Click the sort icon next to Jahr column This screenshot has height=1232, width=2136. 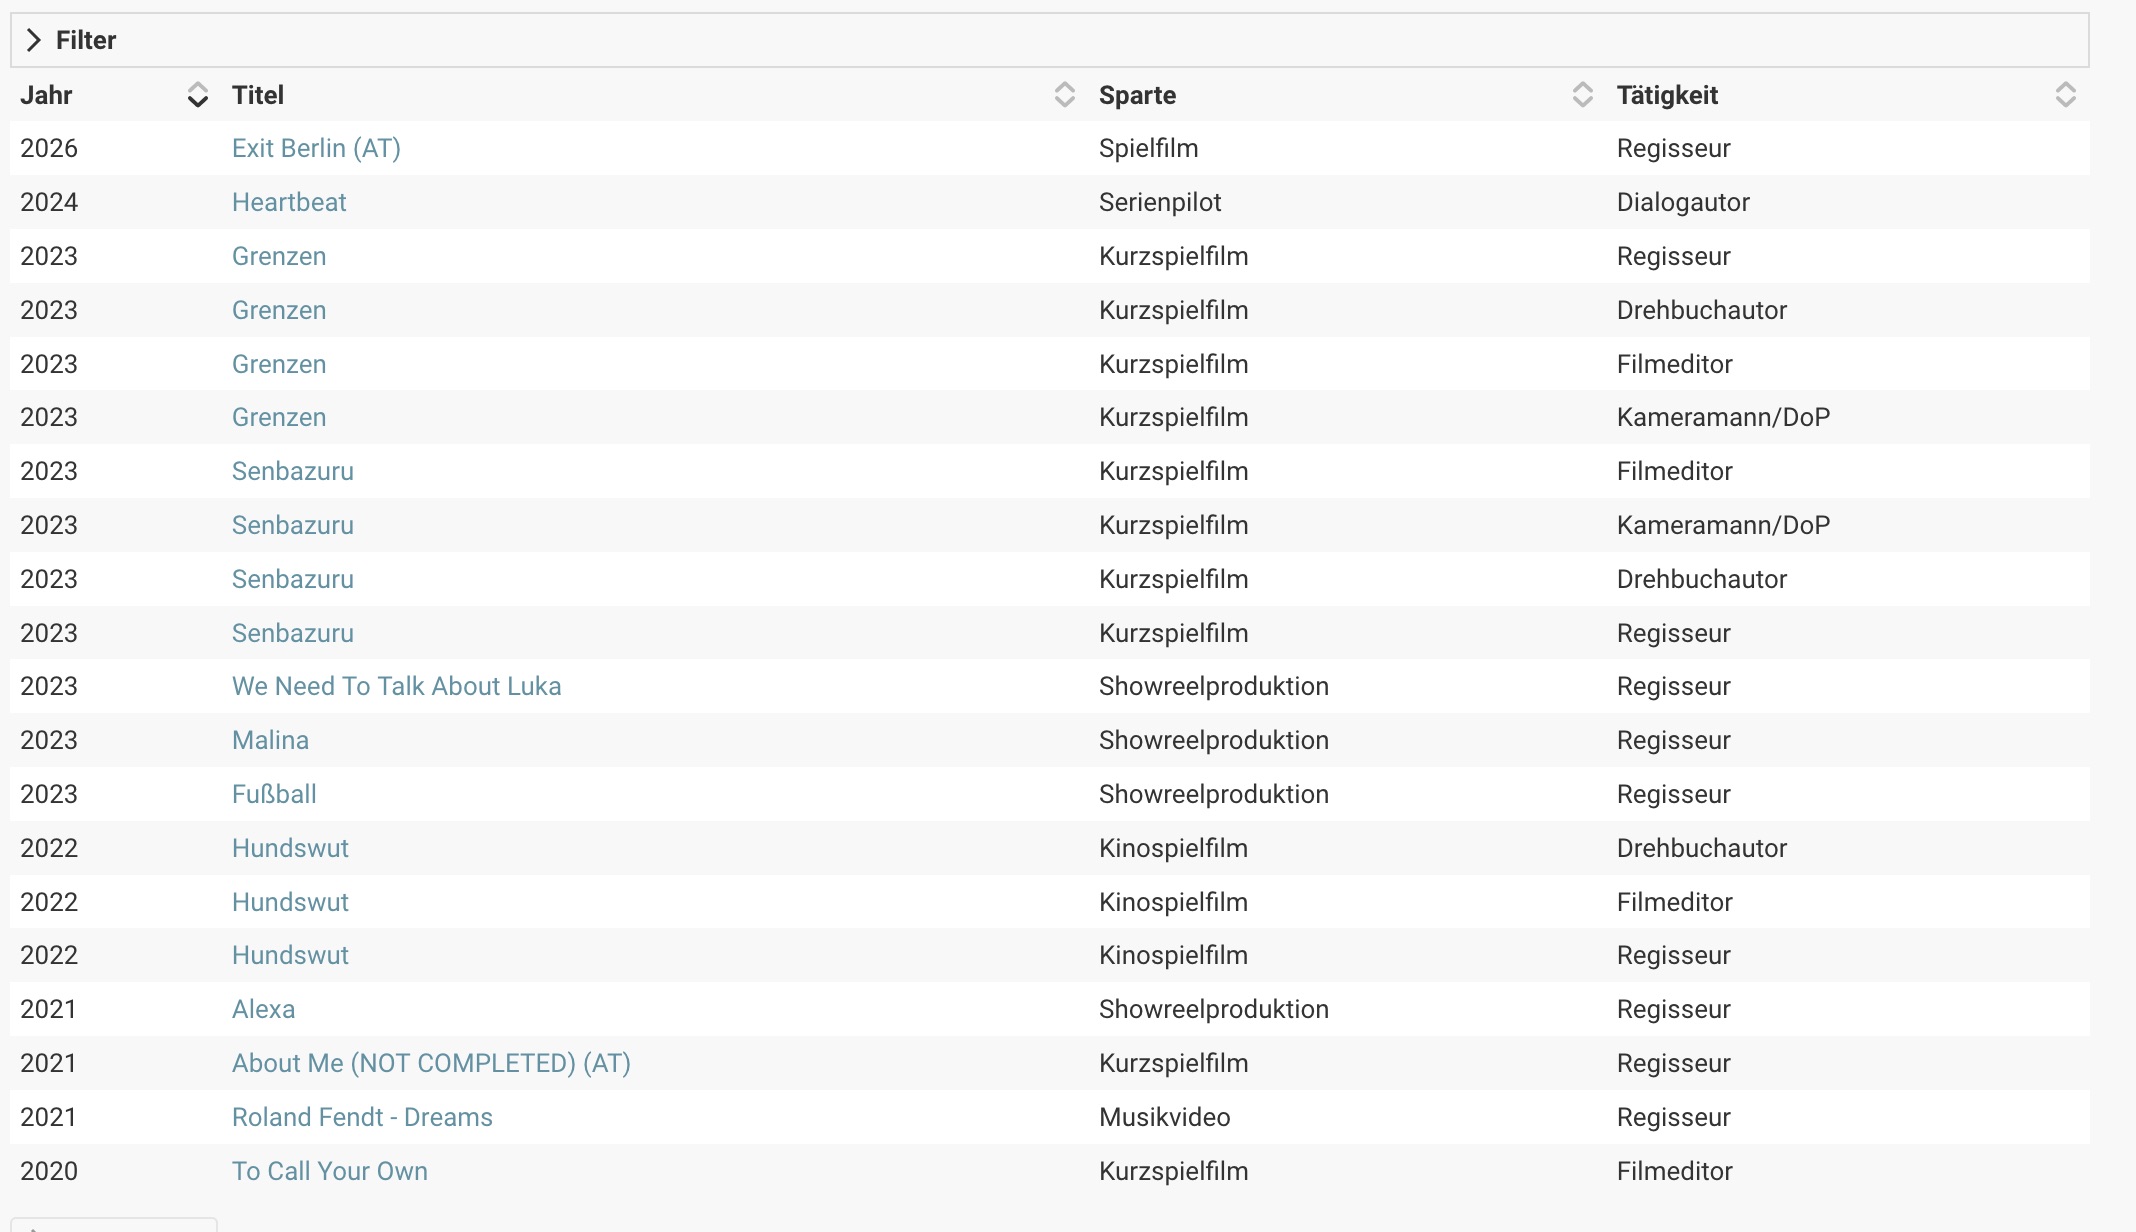[x=198, y=95]
